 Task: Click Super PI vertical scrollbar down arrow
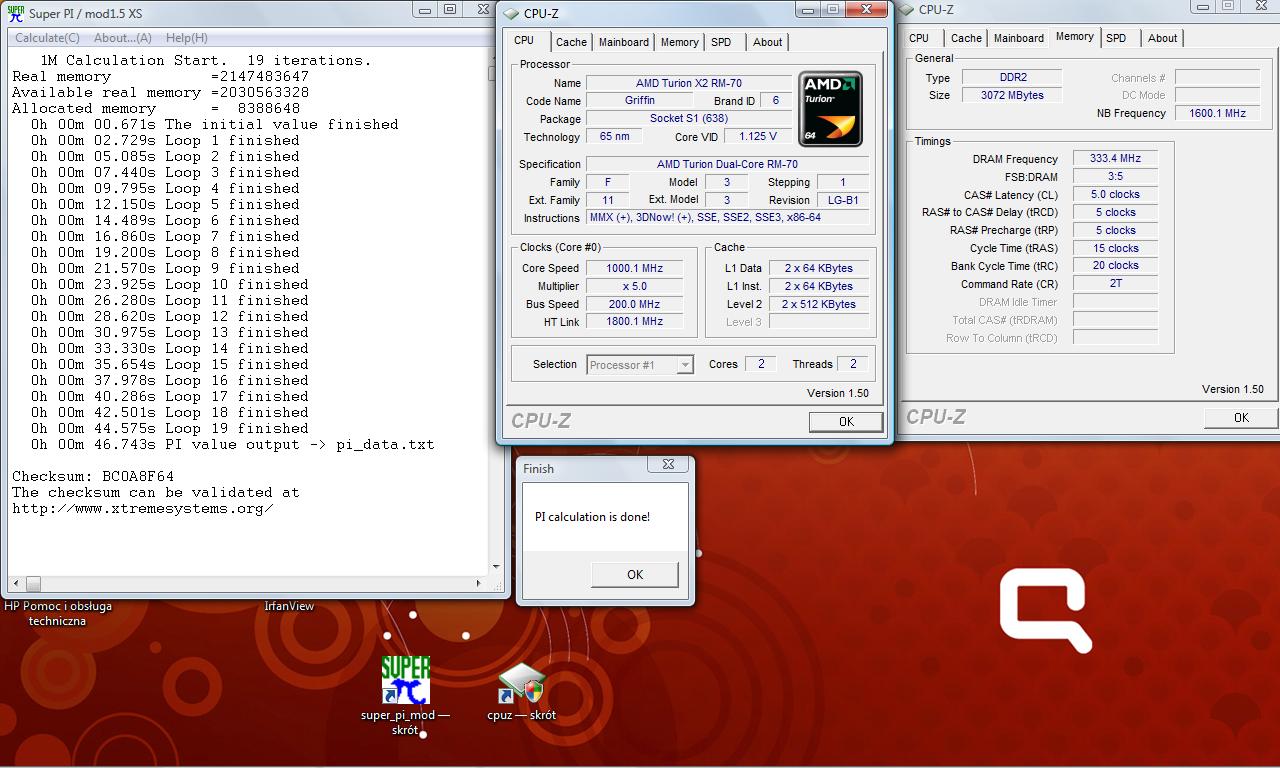click(x=495, y=568)
